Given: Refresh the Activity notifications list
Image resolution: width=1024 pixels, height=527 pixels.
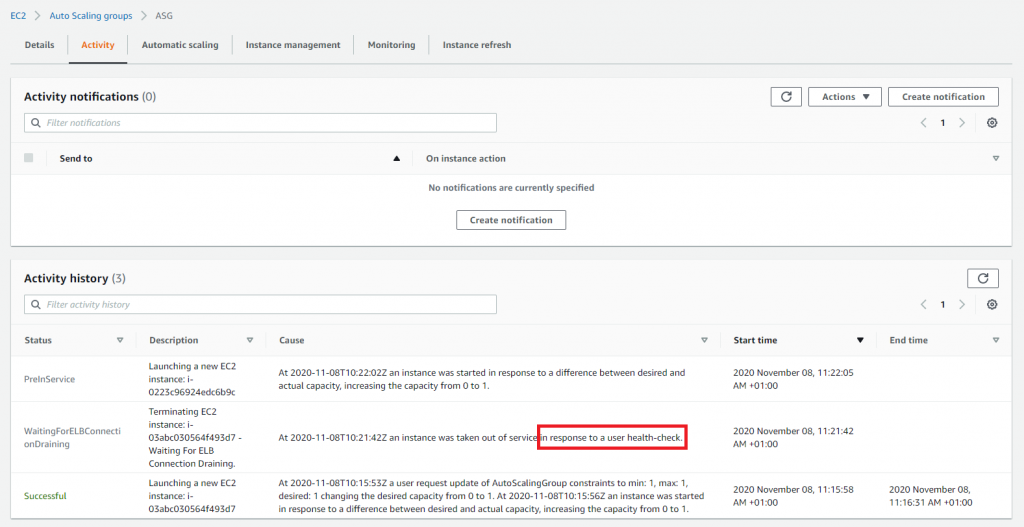Looking at the screenshot, I should (786, 97).
